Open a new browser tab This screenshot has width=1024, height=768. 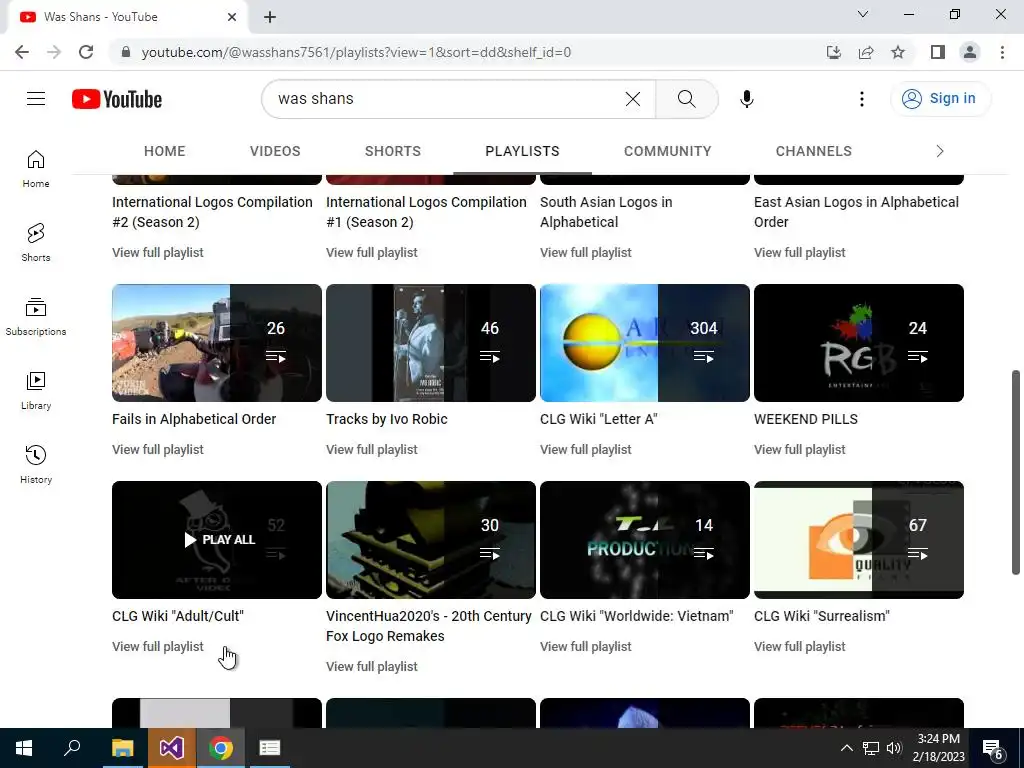click(x=270, y=17)
